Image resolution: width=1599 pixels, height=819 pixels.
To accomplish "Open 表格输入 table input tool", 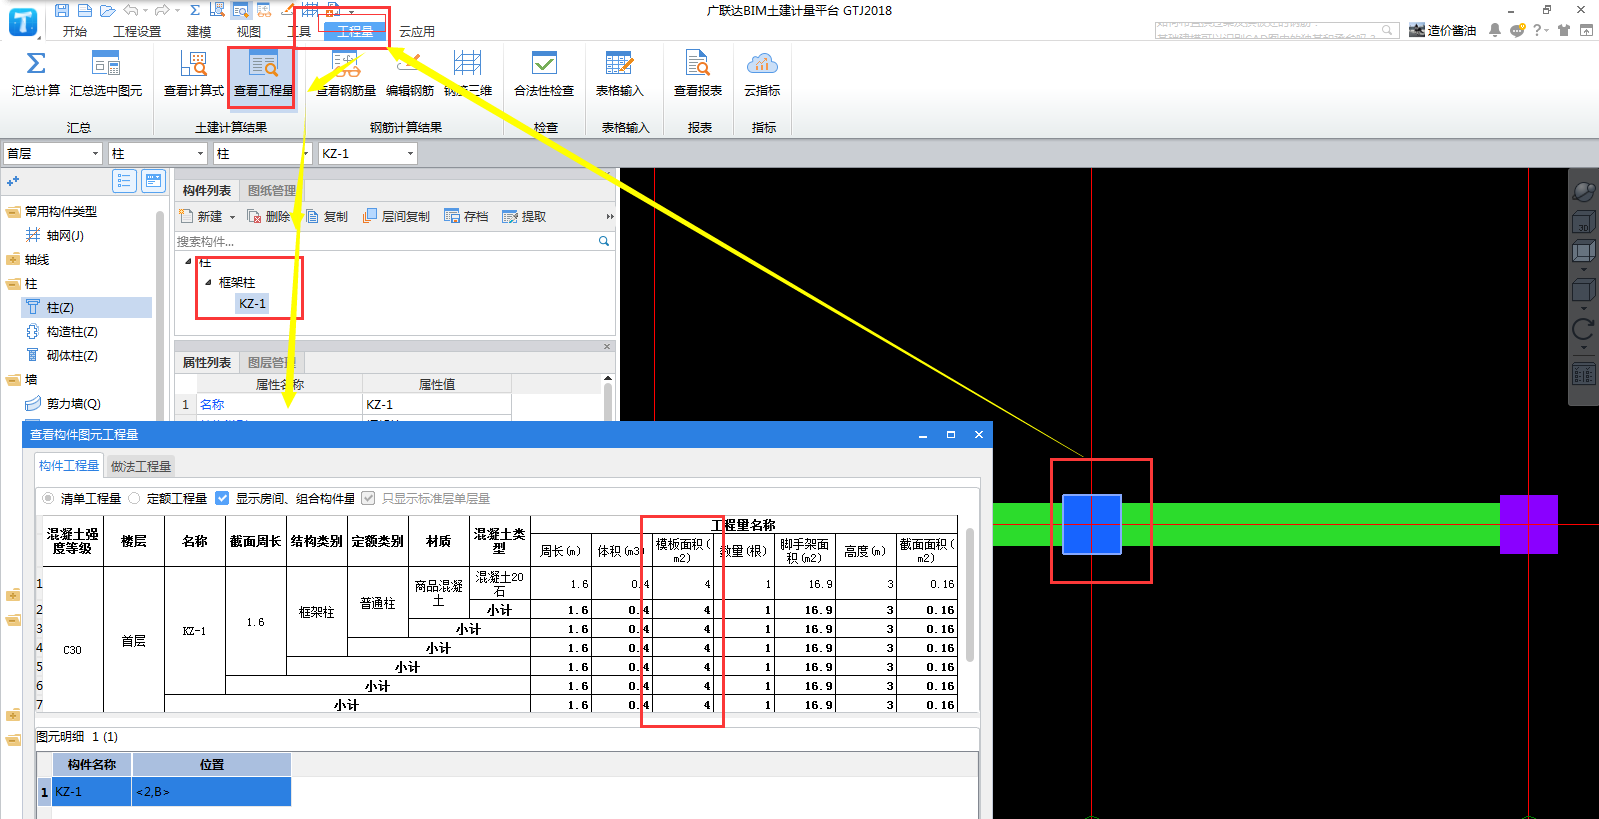I will pyautogui.click(x=619, y=74).
